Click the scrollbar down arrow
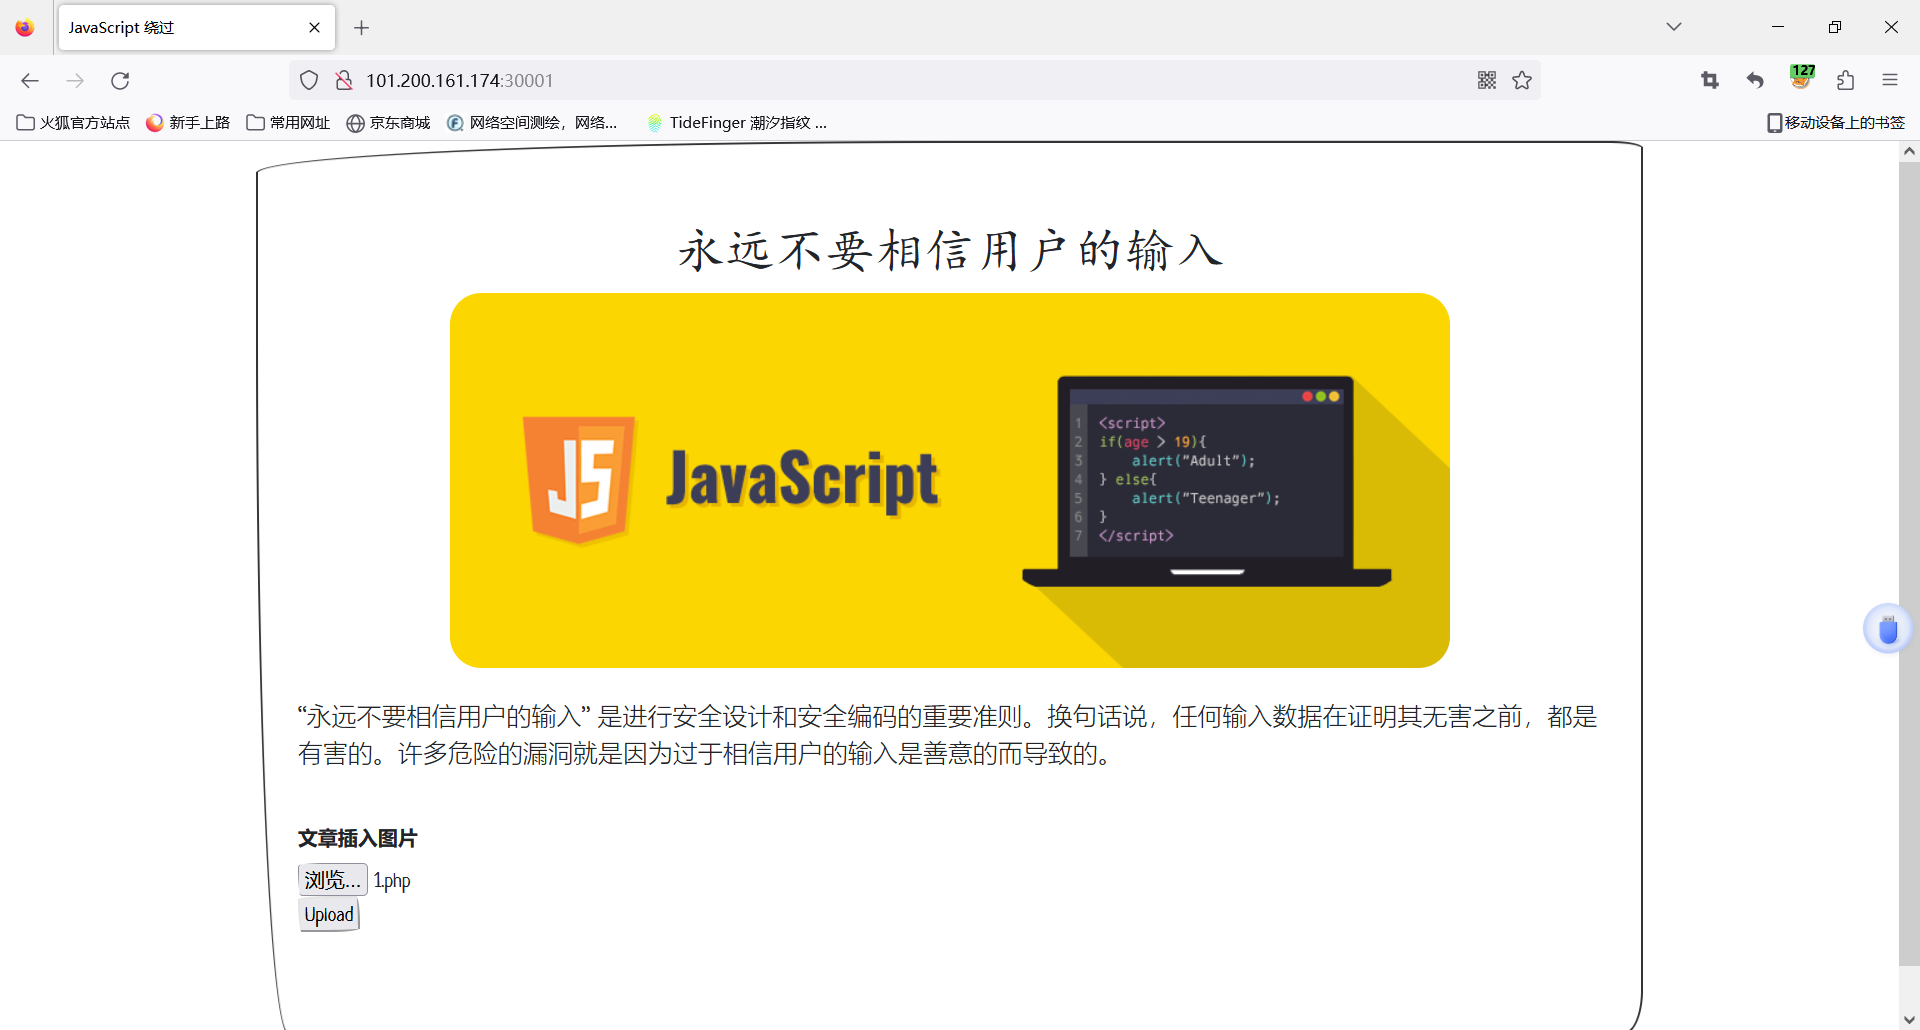This screenshot has height=1030, width=1920. tap(1909, 1019)
